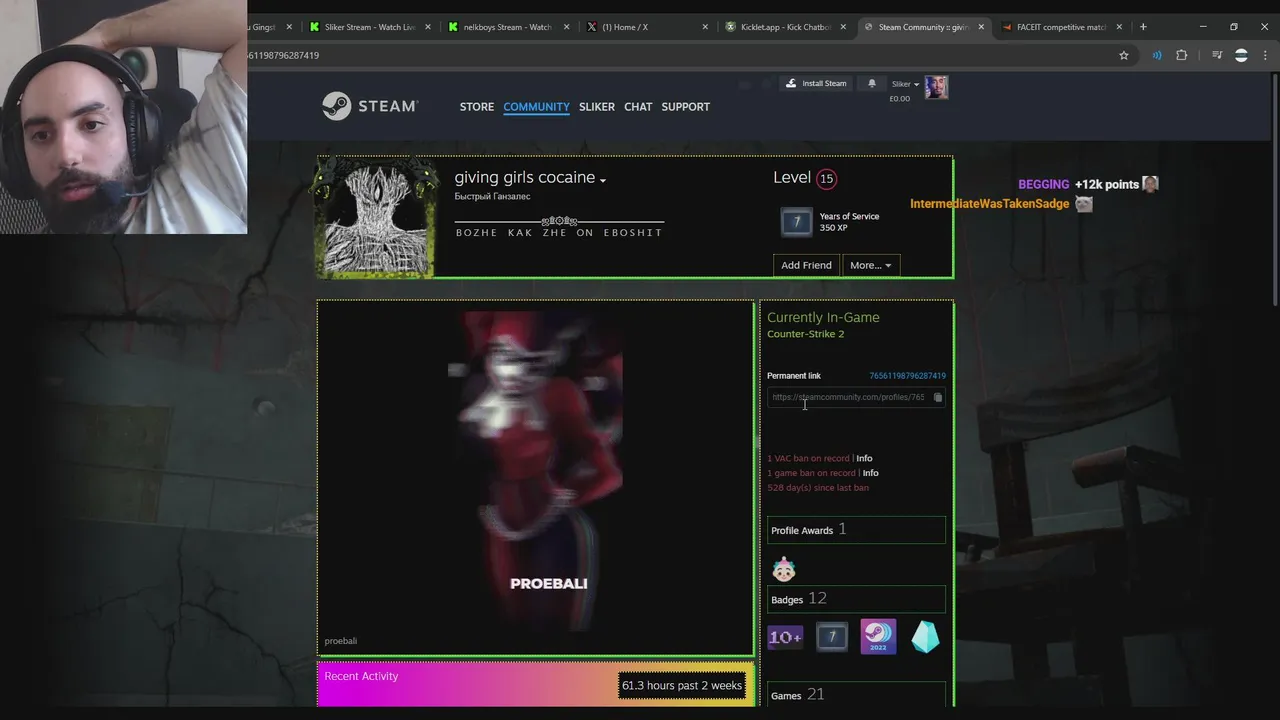Switch to the Sliker Stream browser tab
This screenshot has width=1280, height=720.
pos(371,27)
